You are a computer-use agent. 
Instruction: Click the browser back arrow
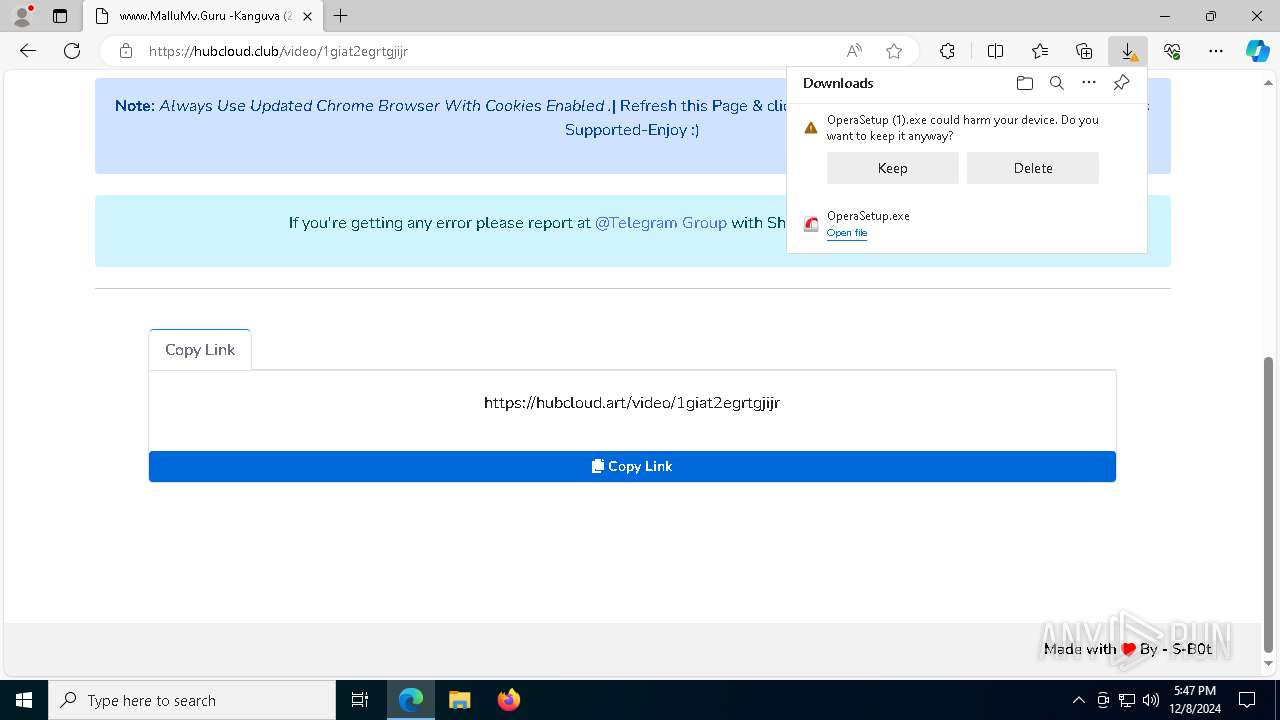click(x=28, y=51)
